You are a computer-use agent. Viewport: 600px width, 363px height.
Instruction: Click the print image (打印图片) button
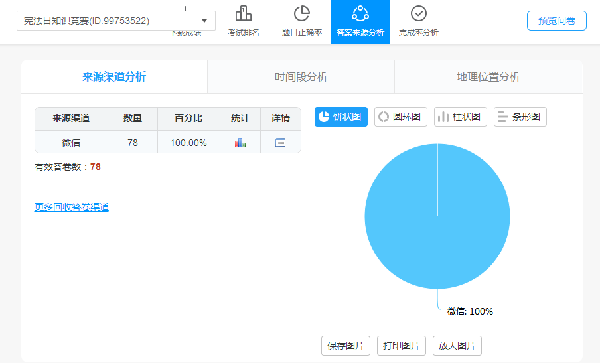pyautogui.click(x=401, y=346)
